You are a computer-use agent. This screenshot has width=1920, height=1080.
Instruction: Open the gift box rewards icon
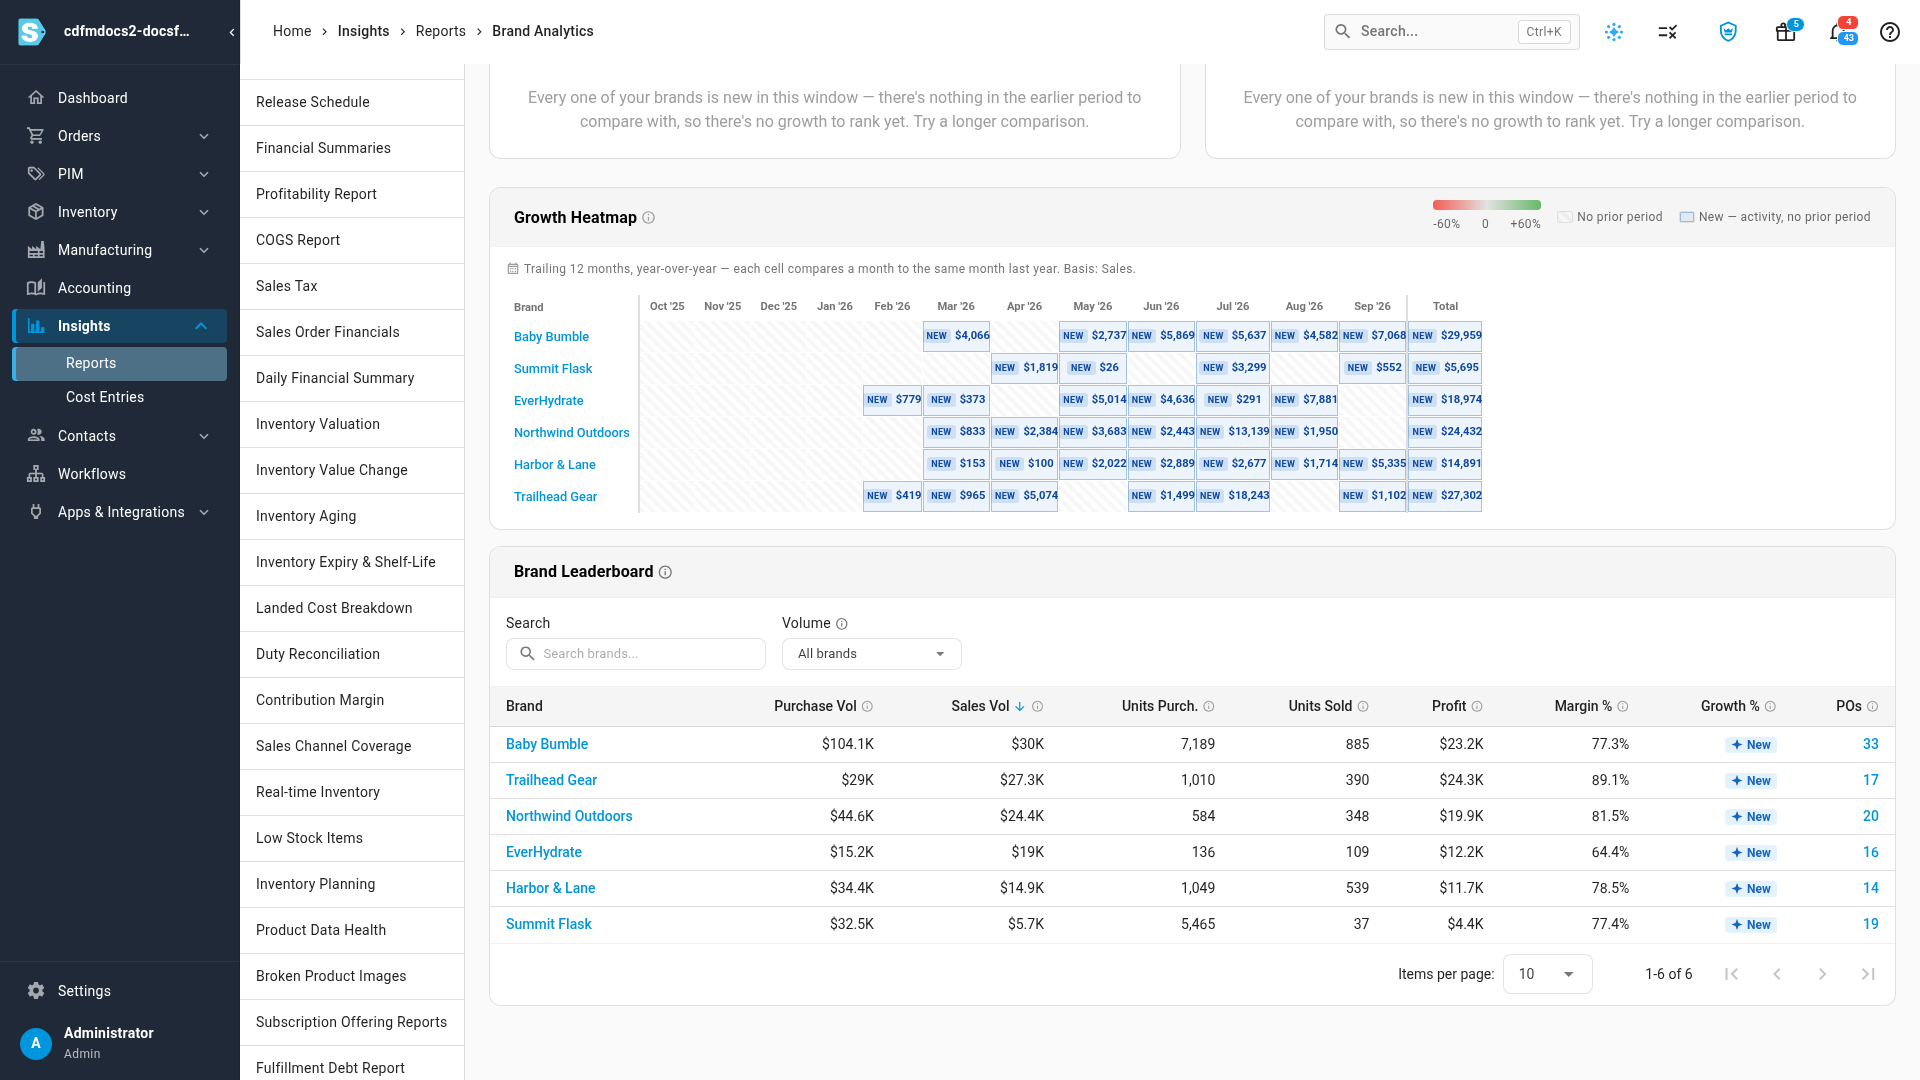1785,32
